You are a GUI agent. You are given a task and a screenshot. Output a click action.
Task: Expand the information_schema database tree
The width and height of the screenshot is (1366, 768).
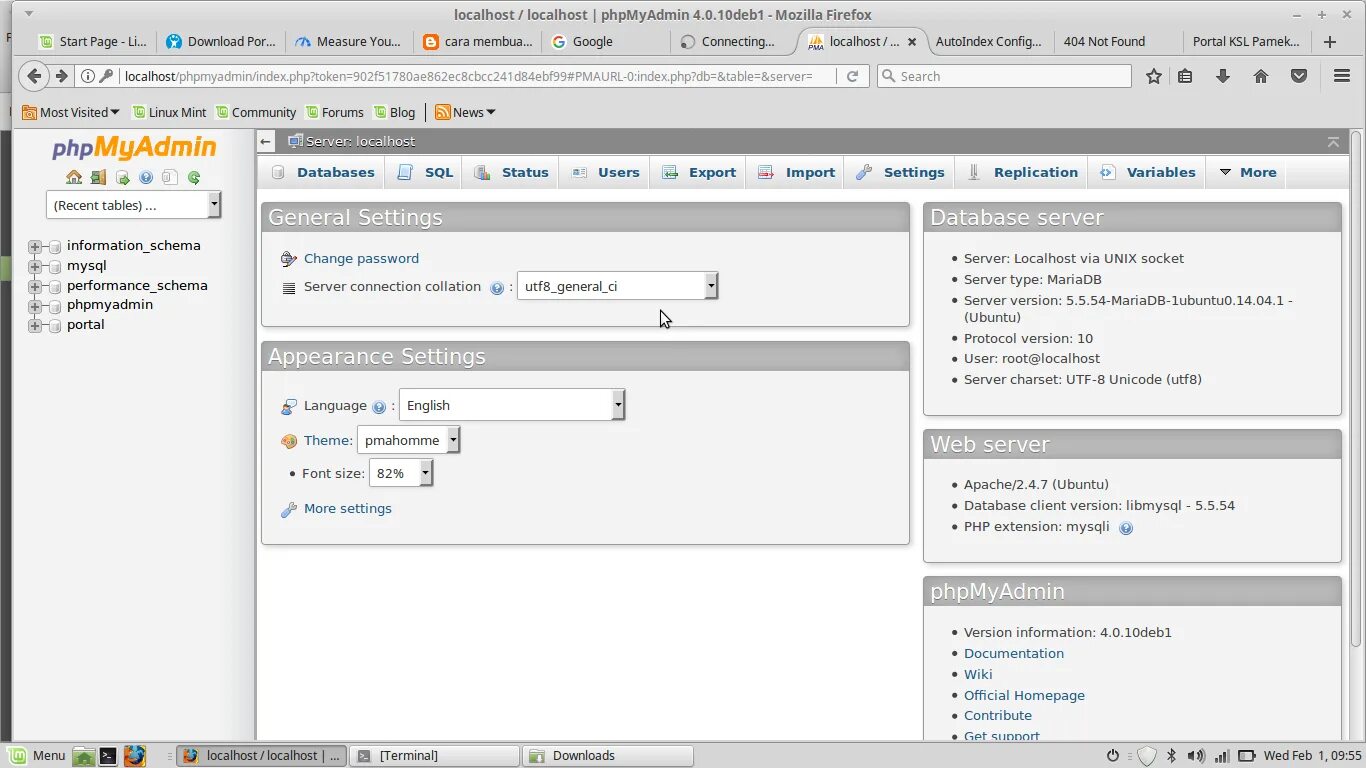point(35,246)
